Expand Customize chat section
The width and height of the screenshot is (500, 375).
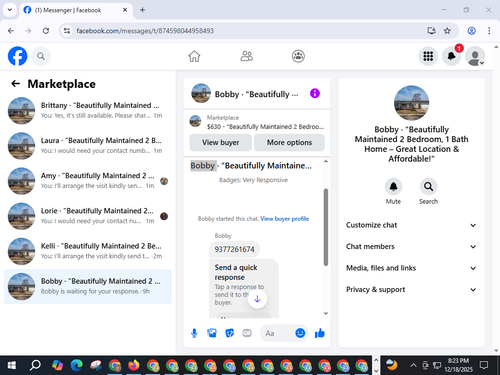tap(411, 225)
